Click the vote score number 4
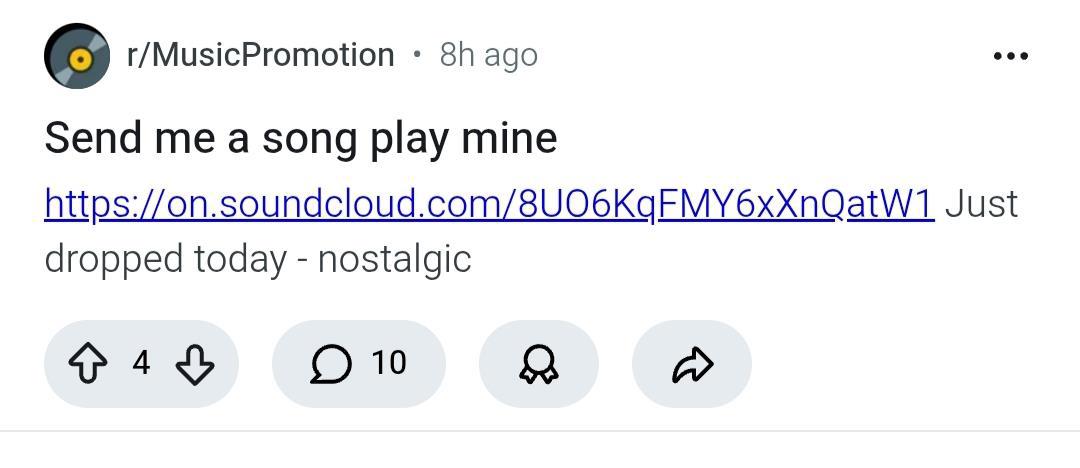The height and width of the screenshot is (468, 1080). click(141, 363)
